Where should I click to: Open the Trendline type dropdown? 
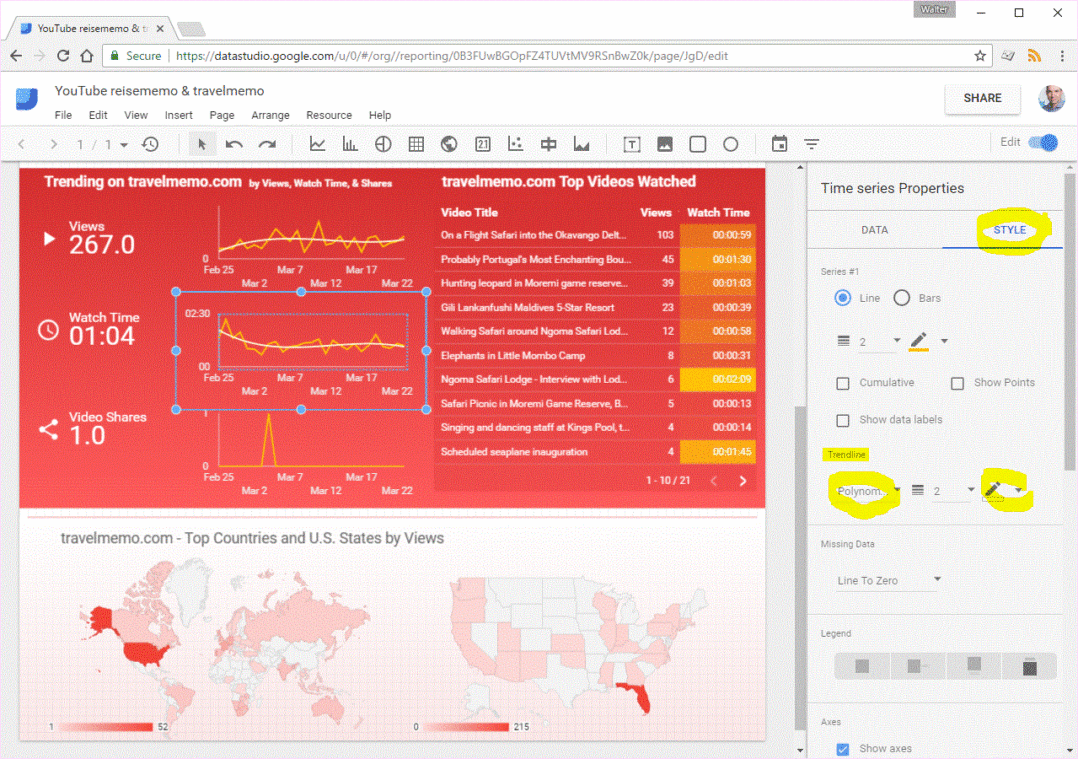(x=867, y=491)
